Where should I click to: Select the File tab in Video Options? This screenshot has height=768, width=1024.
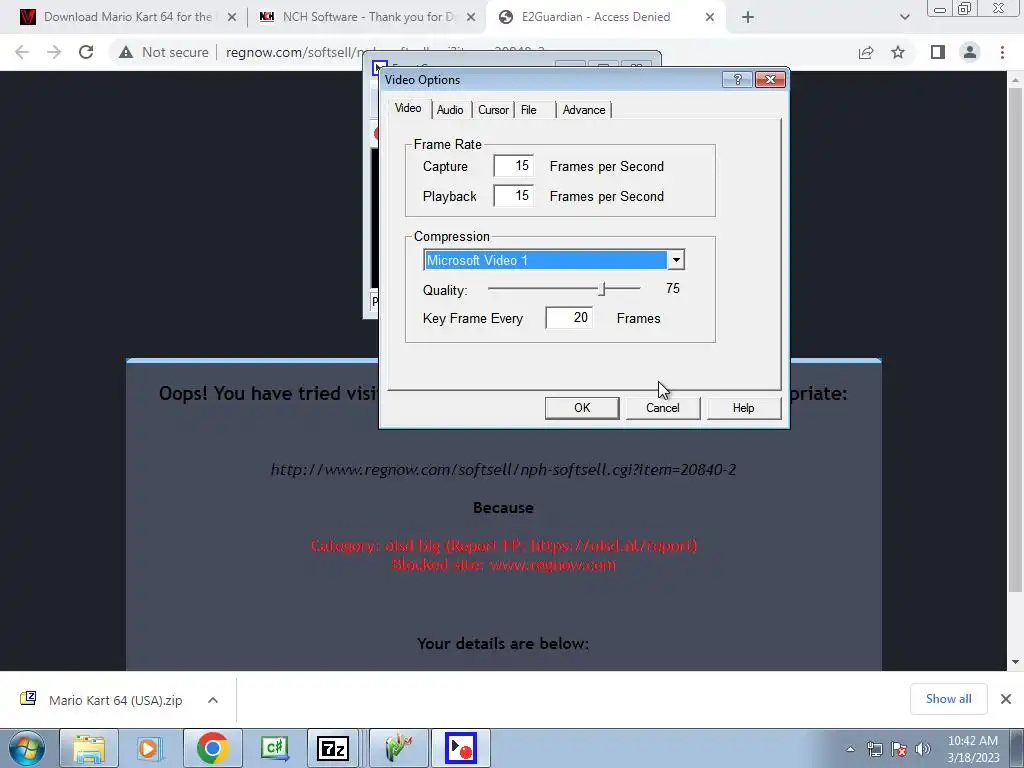(x=529, y=110)
